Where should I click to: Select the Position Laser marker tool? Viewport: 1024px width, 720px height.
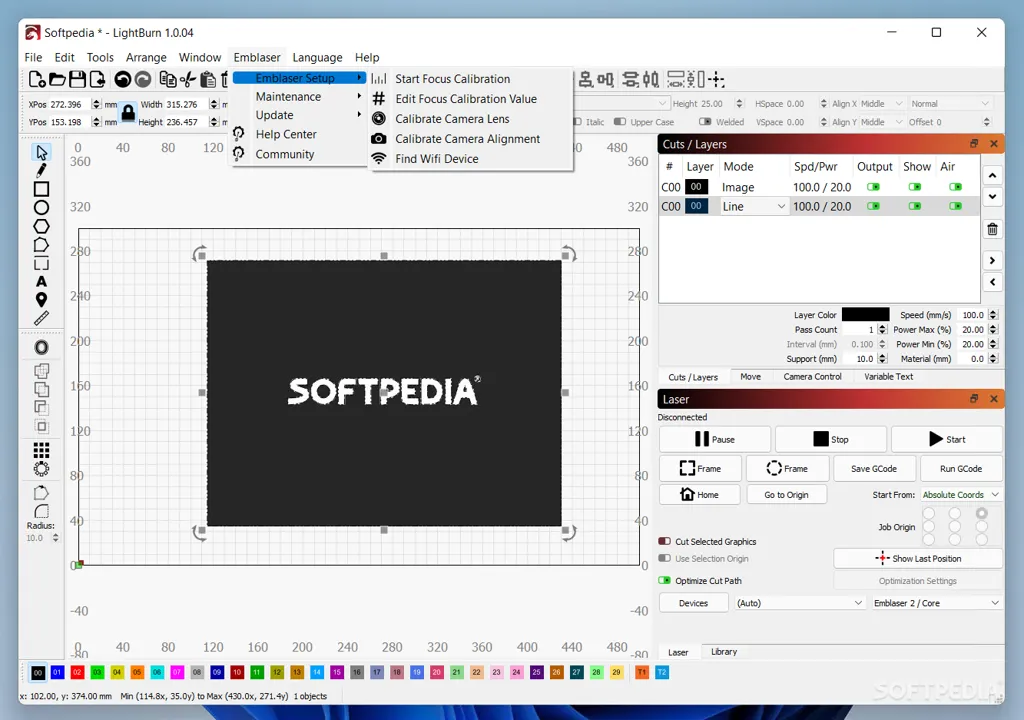click(x=41, y=300)
